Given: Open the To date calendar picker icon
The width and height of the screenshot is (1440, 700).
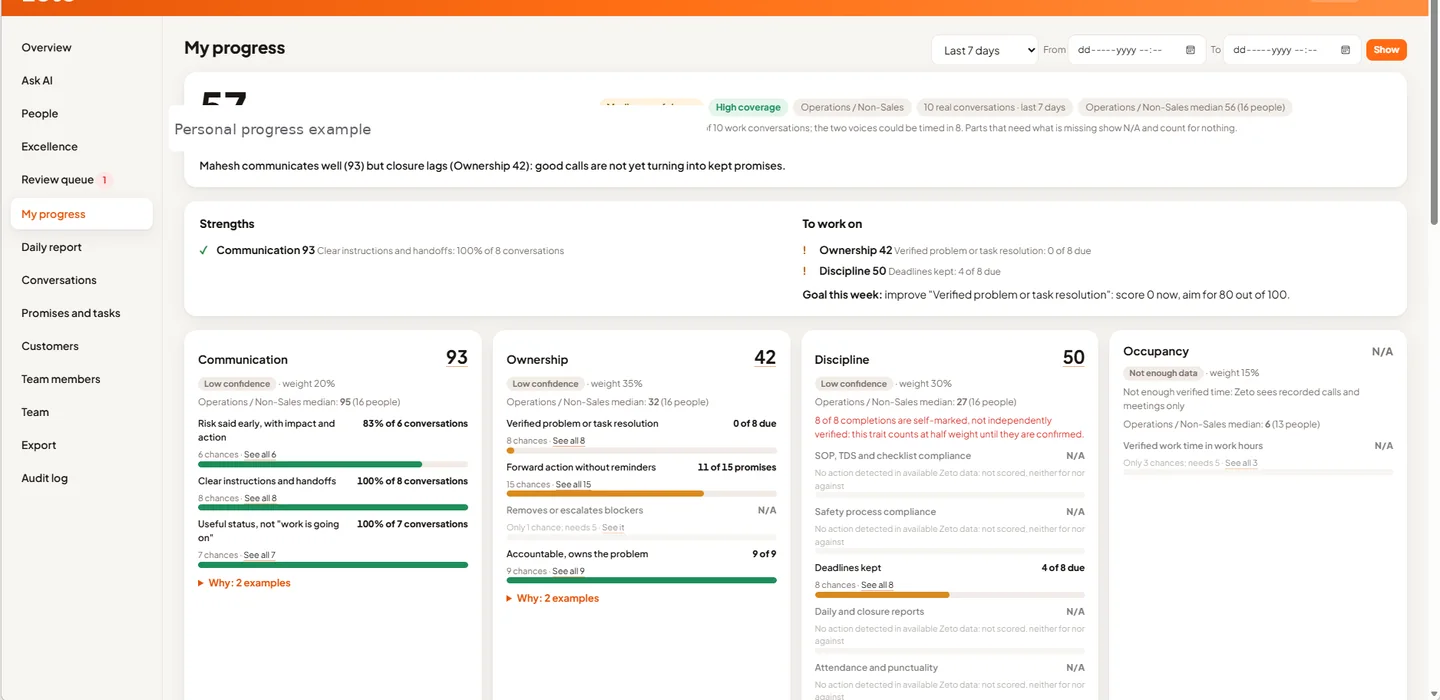Looking at the screenshot, I should pyautogui.click(x=1345, y=50).
